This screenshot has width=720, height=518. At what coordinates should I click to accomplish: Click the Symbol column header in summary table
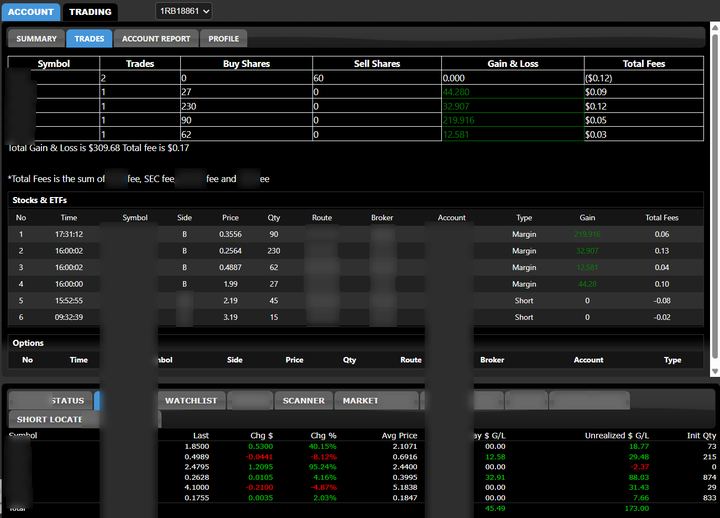click(54, 63)
